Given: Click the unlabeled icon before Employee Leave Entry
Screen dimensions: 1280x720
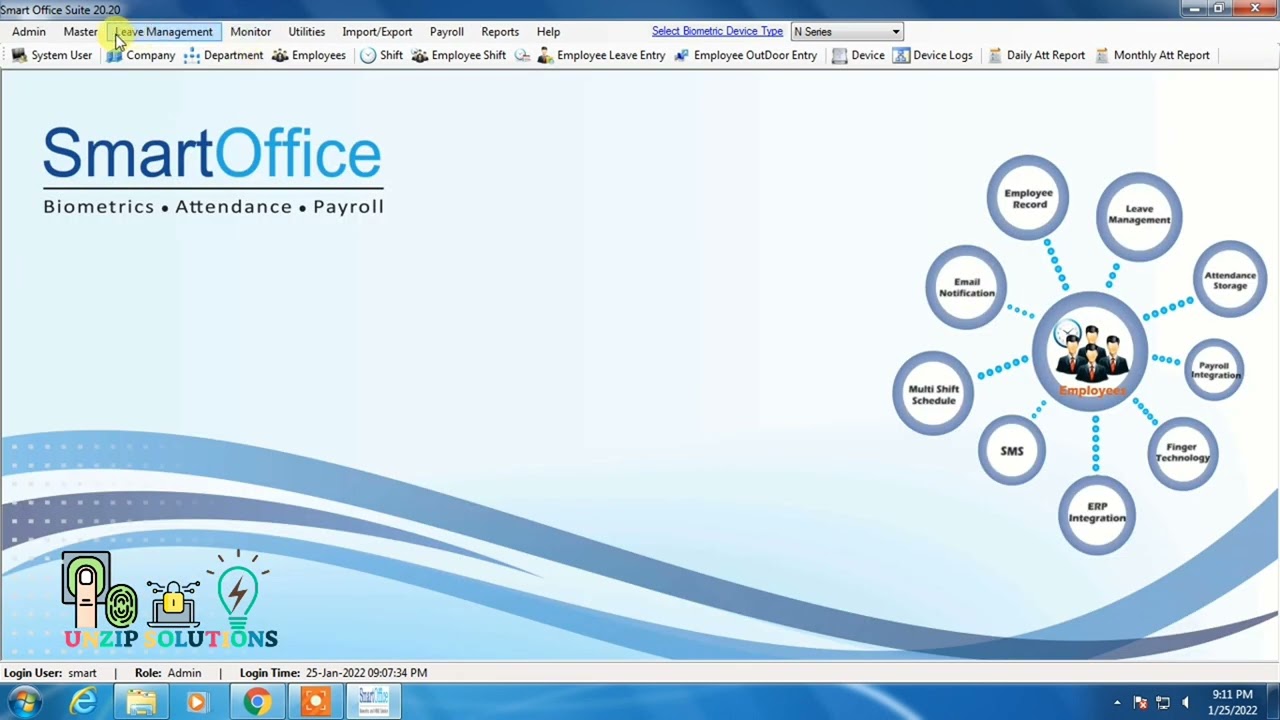Looking at the screenshot, I should [522, 55].
